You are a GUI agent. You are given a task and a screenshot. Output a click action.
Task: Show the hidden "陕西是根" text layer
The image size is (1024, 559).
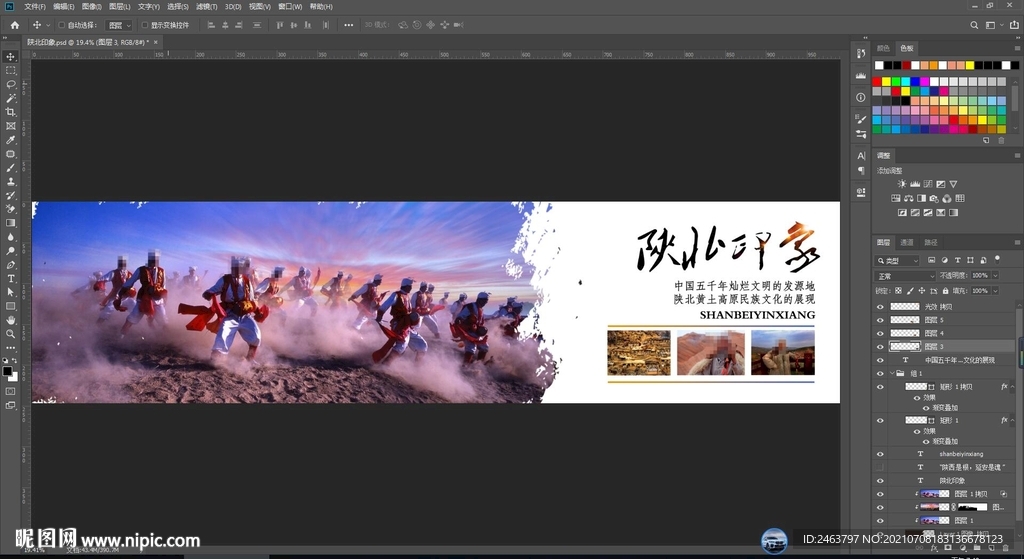coord(880,467)
